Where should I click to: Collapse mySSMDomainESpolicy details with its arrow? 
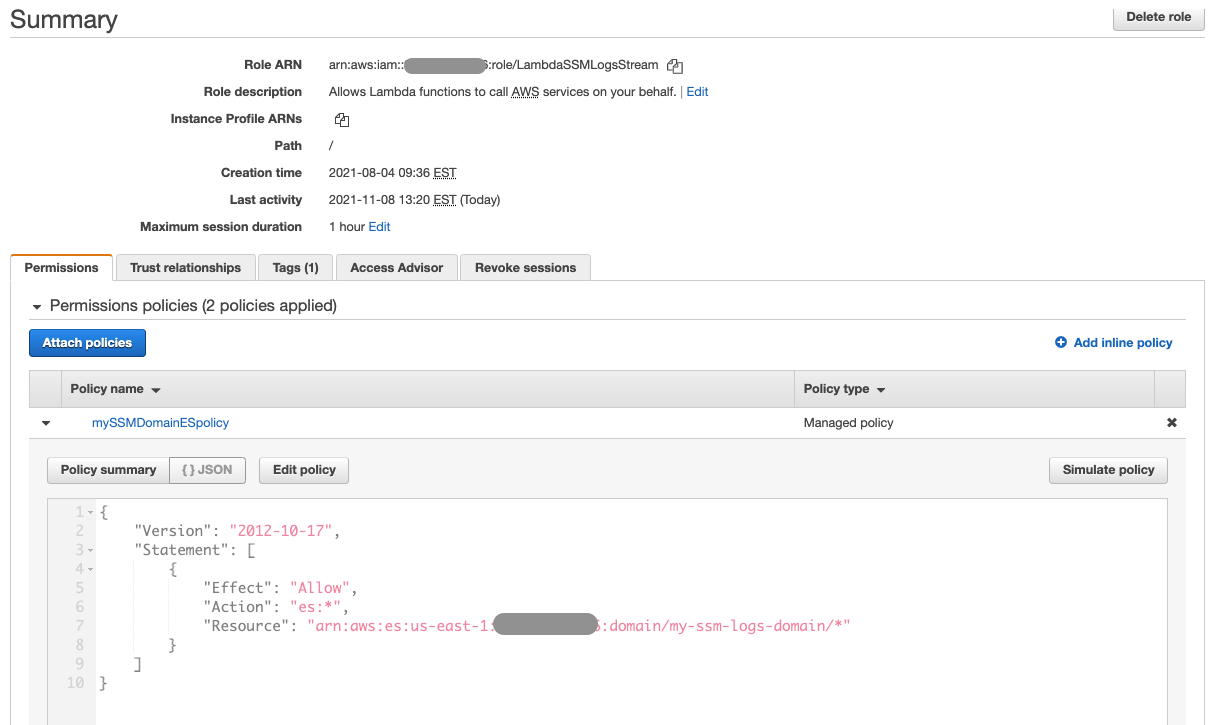click(45, 422)
